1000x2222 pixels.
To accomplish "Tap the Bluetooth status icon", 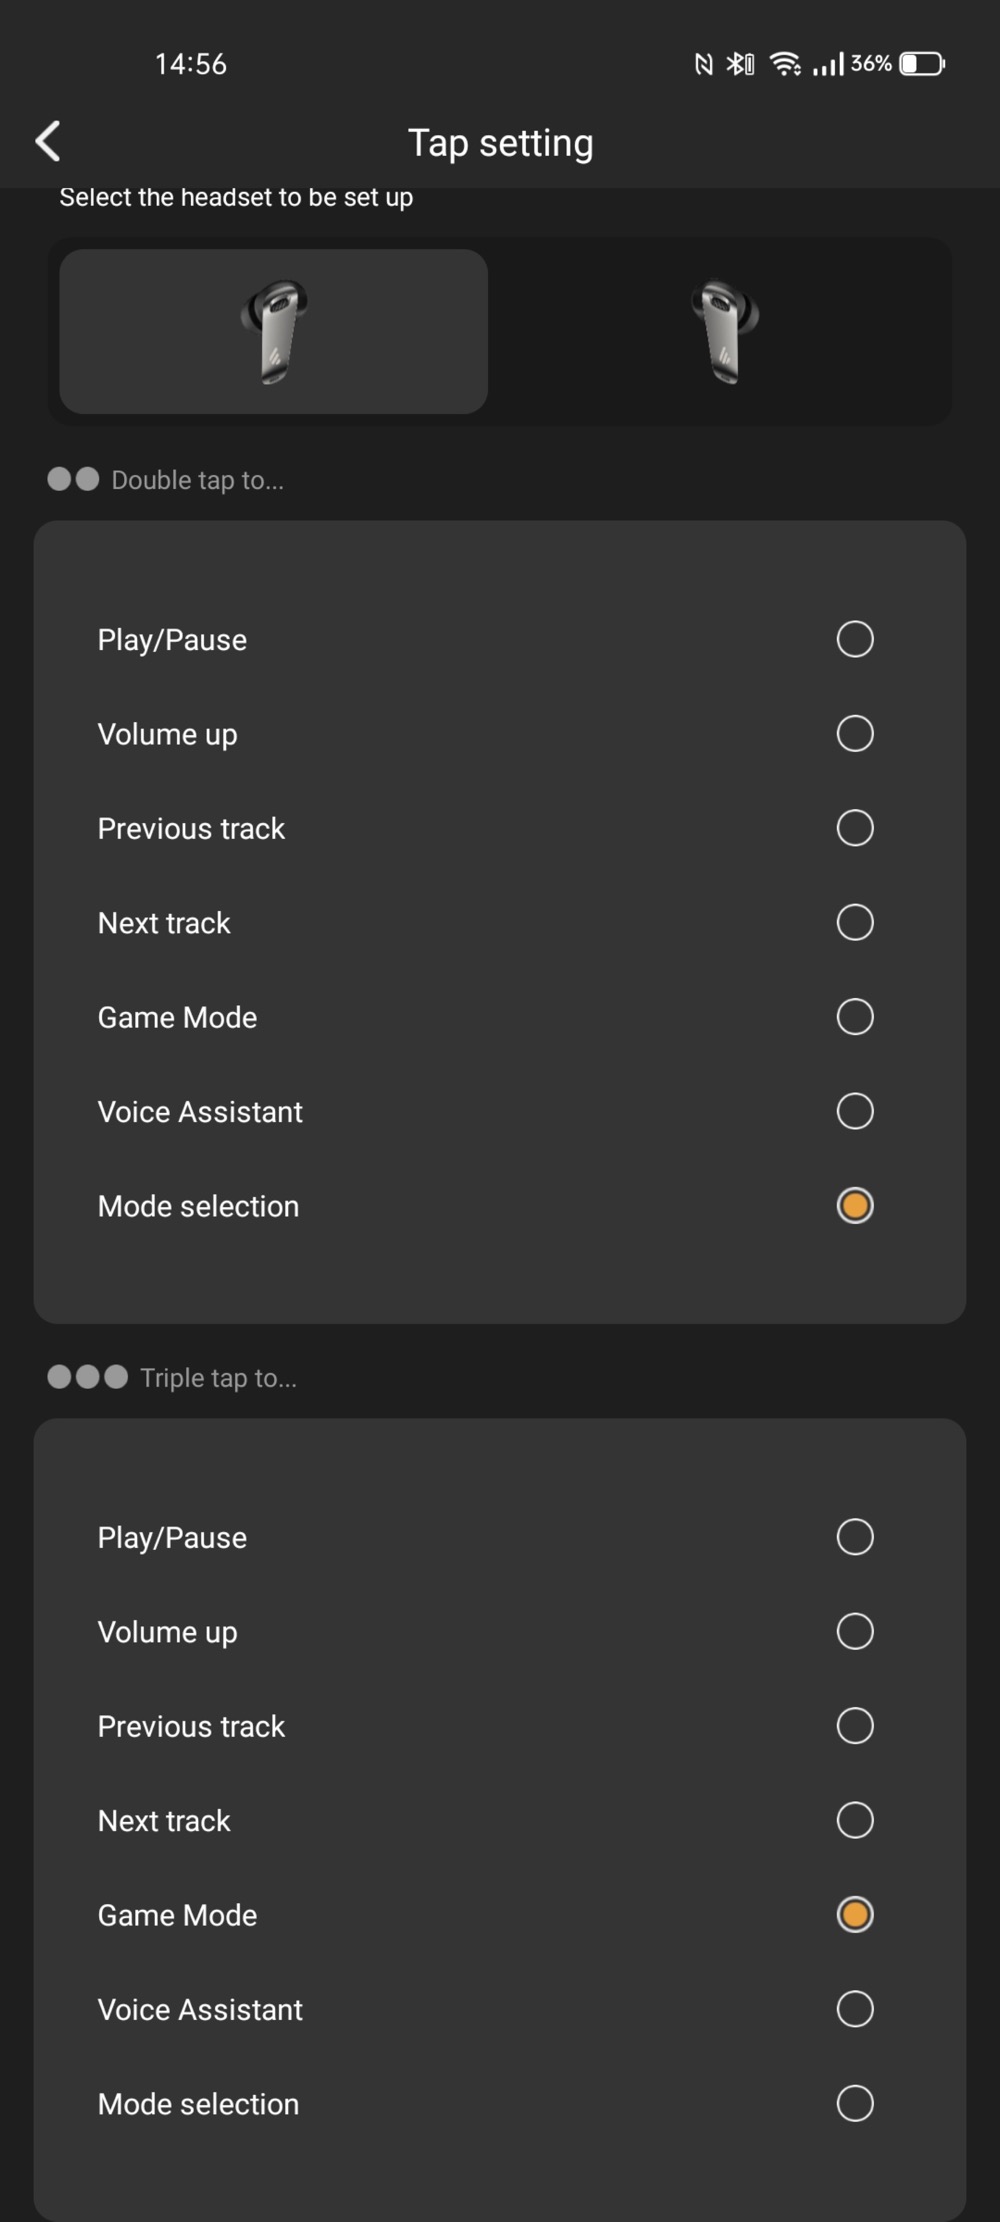I will coord(740,64).
